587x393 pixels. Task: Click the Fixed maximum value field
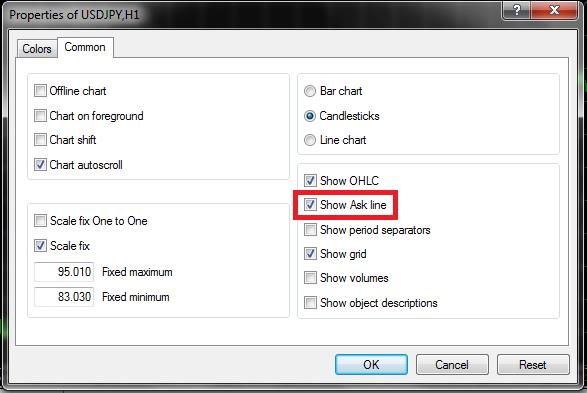64,272
